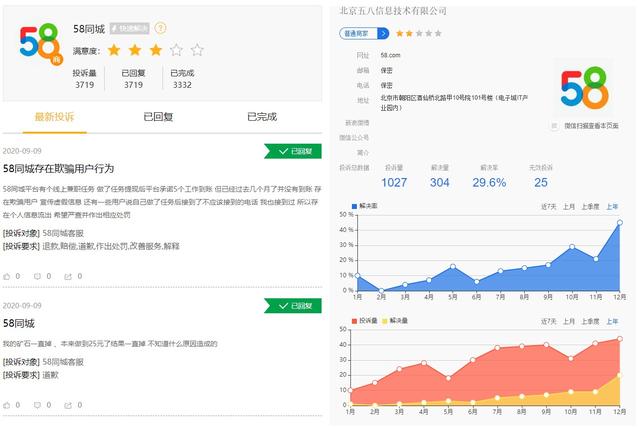Switch to the 已完成 tab
The image size is (640, 427).
point(262,117)
